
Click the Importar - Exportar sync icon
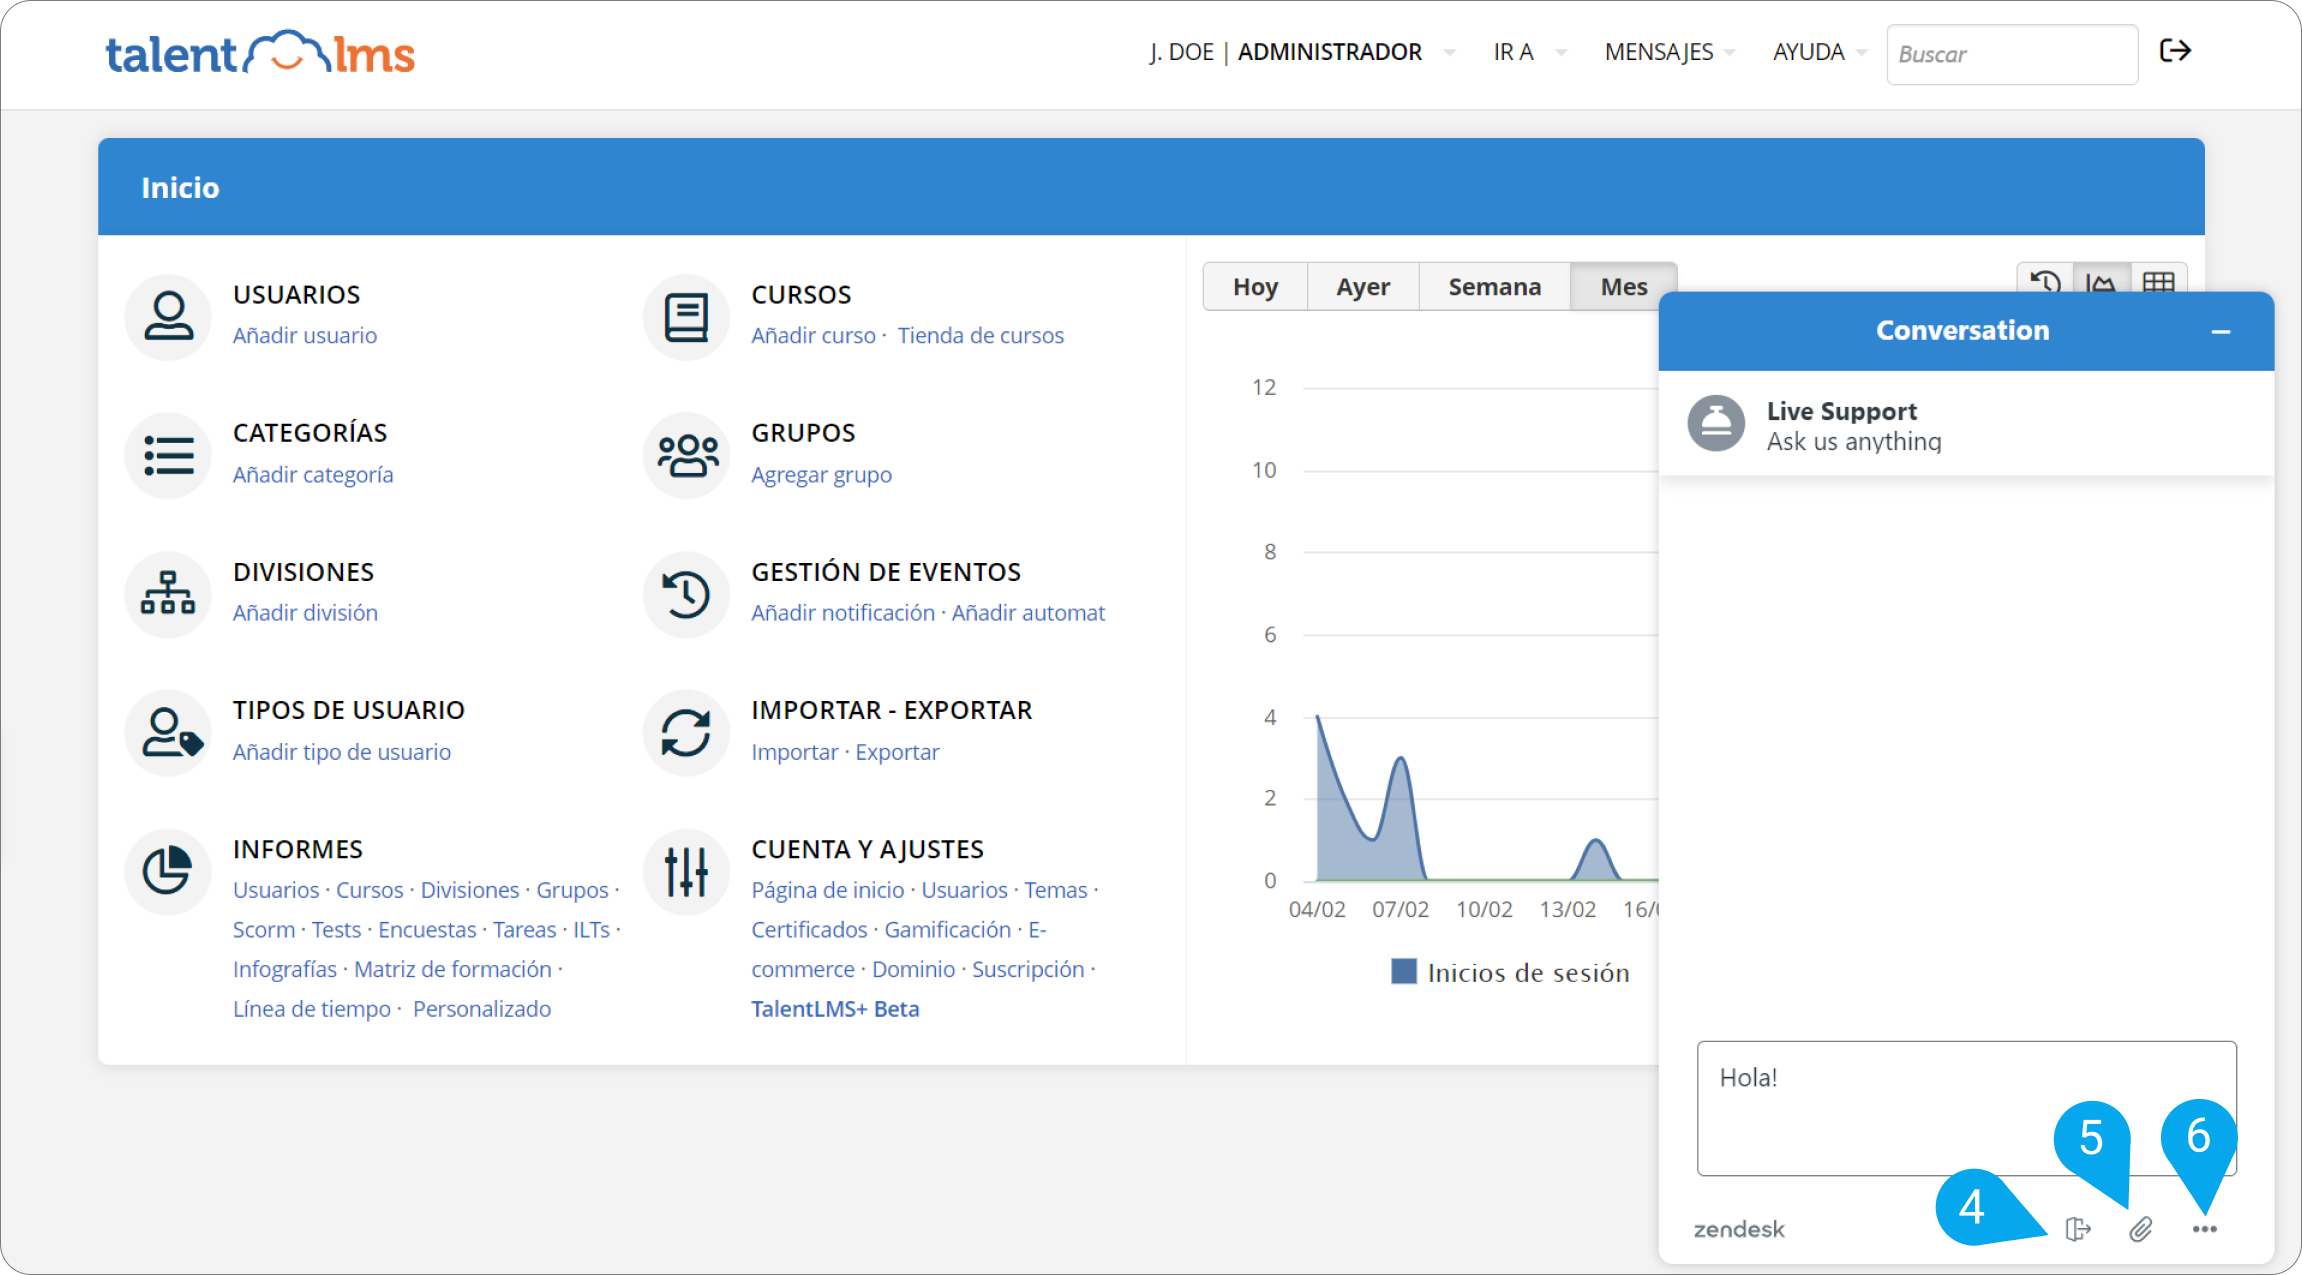686,732
